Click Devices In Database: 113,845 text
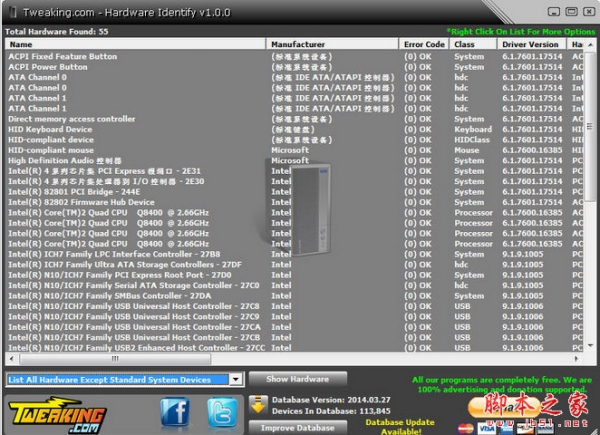 pyautogui.click(x=331, y=411)
